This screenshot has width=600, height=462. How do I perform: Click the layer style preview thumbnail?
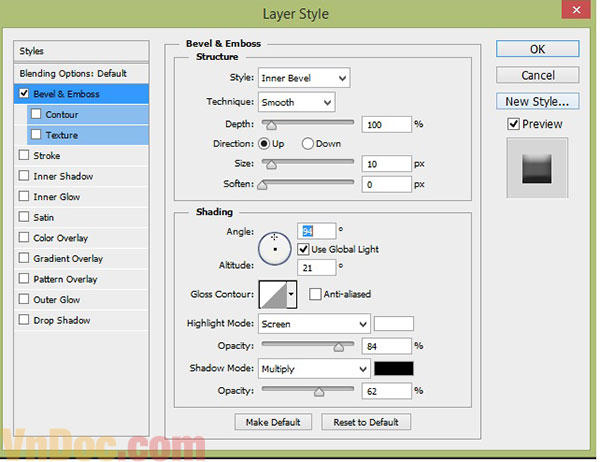point(537,168)
